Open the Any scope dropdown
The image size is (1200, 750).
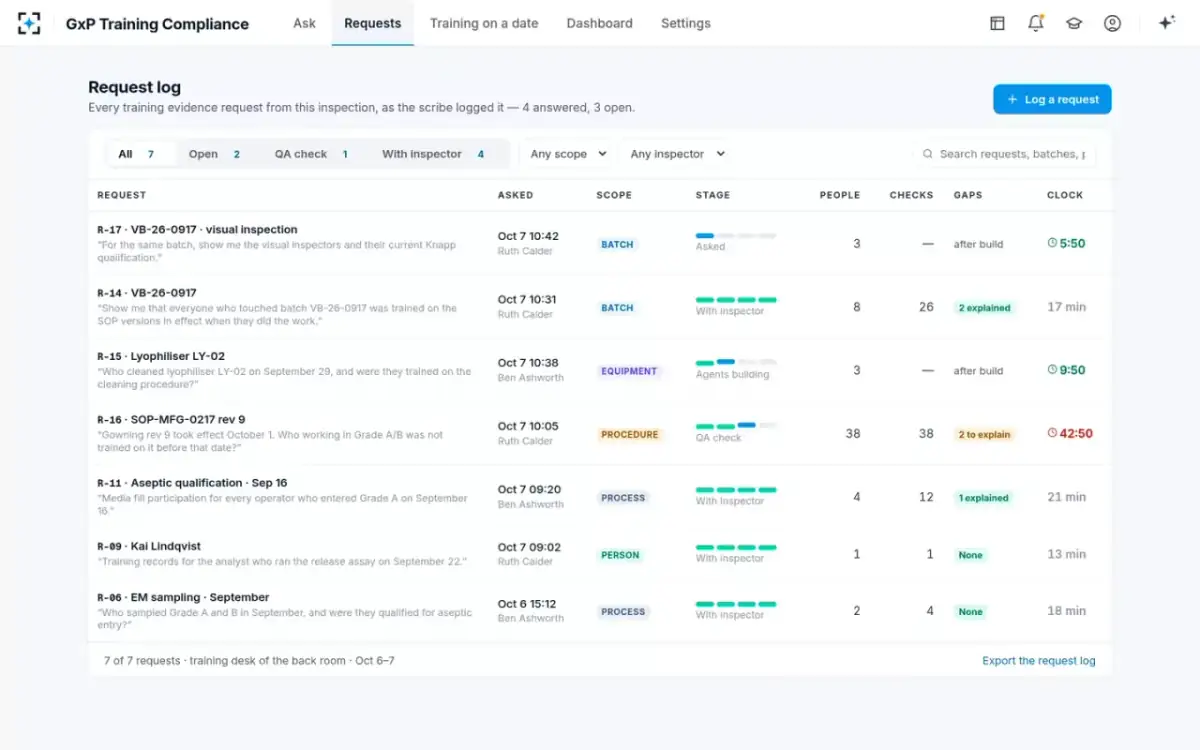(568, 154)
